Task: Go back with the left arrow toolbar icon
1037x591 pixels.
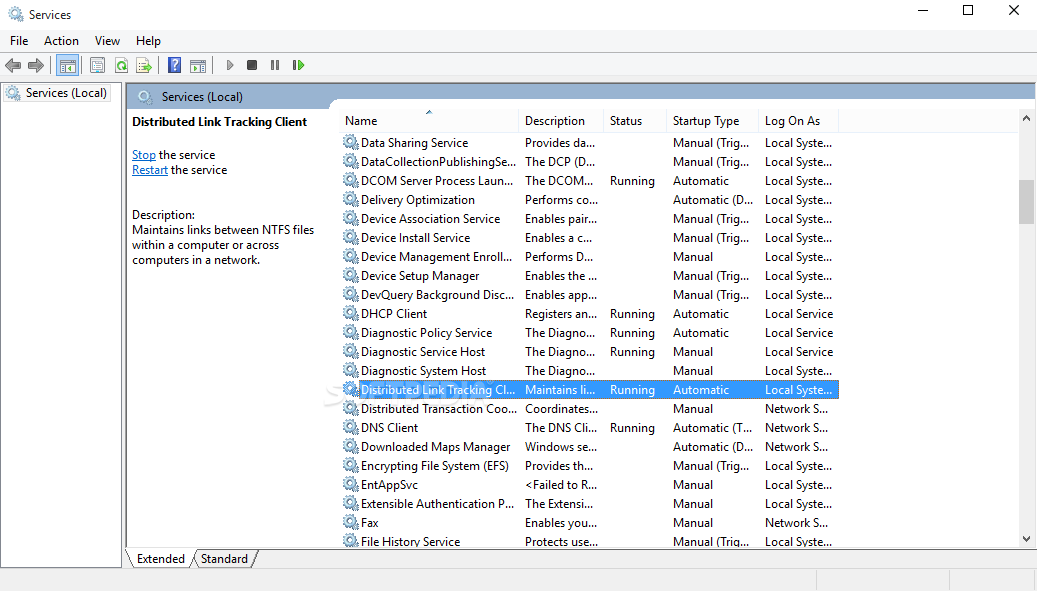Action: click(13, 65)
